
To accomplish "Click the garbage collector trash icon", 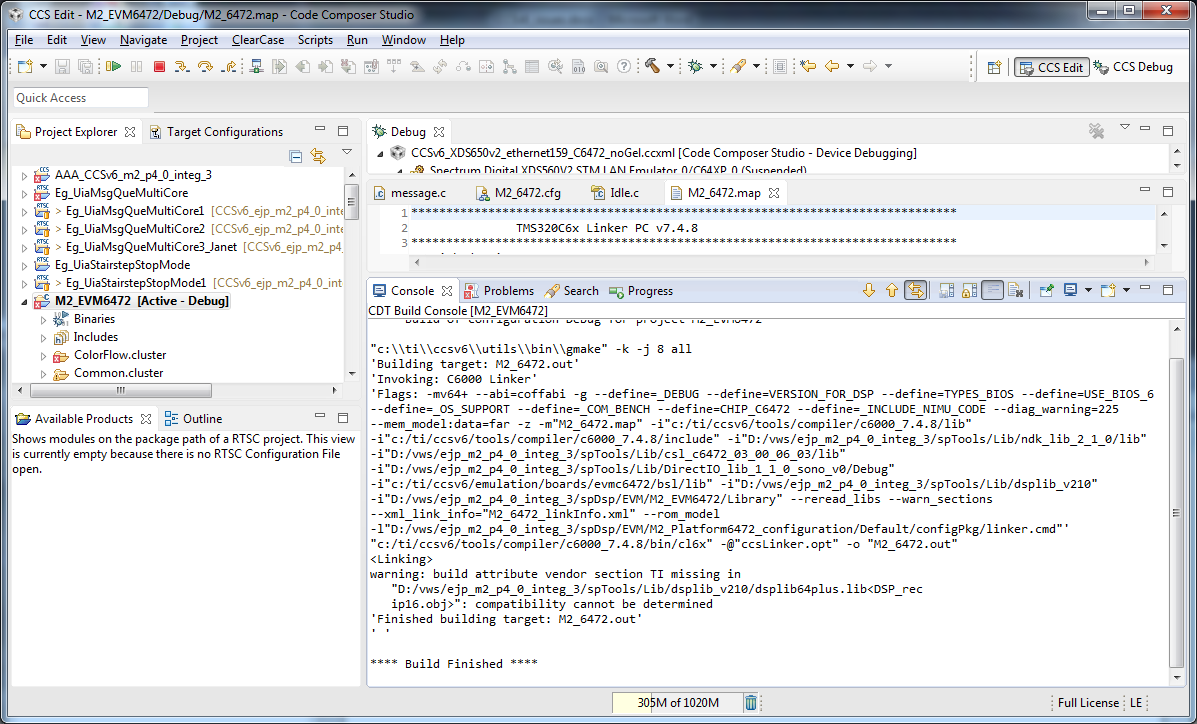I will (750, 703).
